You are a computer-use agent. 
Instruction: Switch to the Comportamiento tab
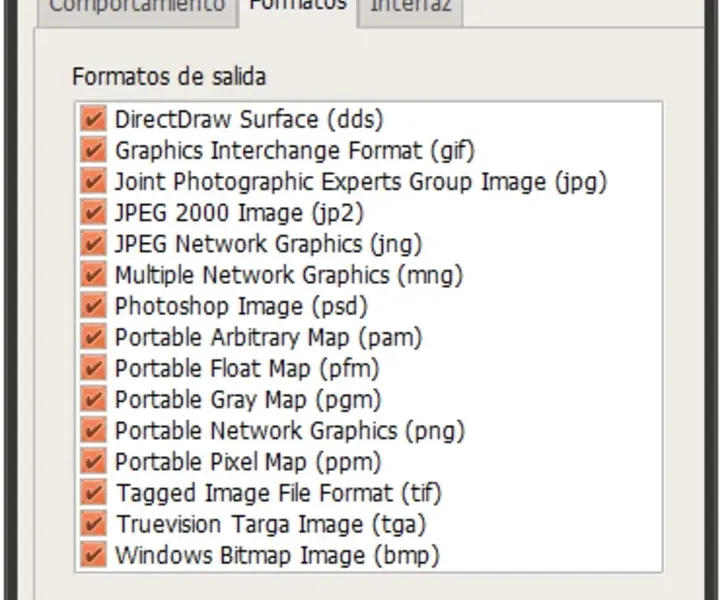(x=137, y=6)
